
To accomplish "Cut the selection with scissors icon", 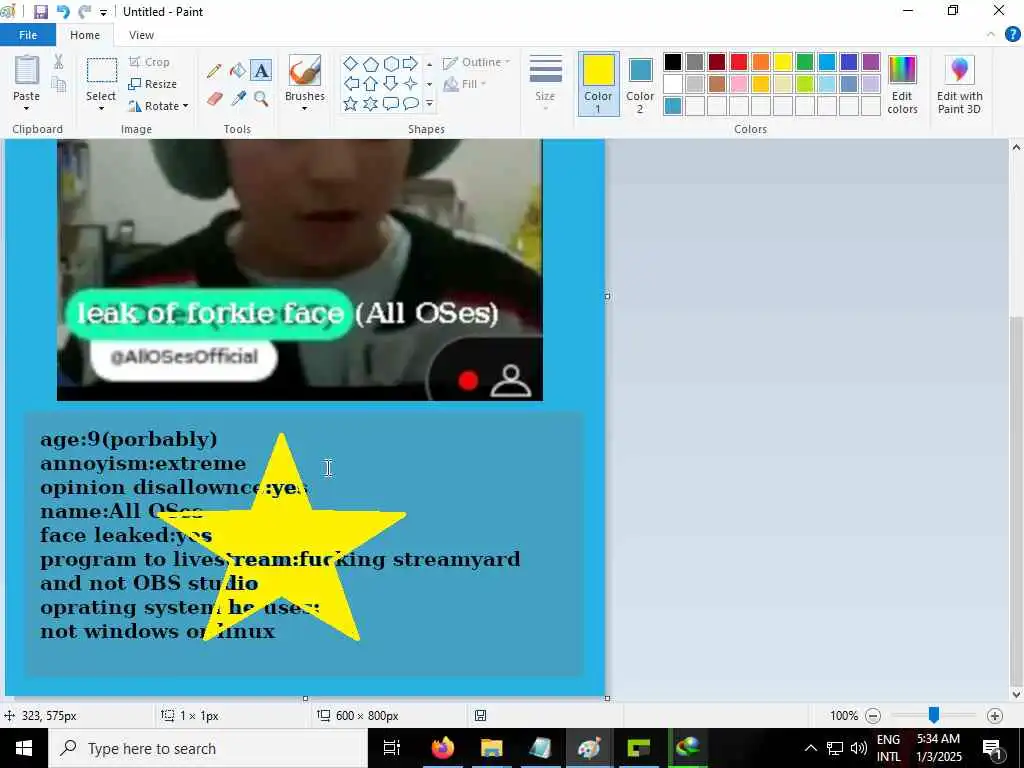I will coord(58,61).
